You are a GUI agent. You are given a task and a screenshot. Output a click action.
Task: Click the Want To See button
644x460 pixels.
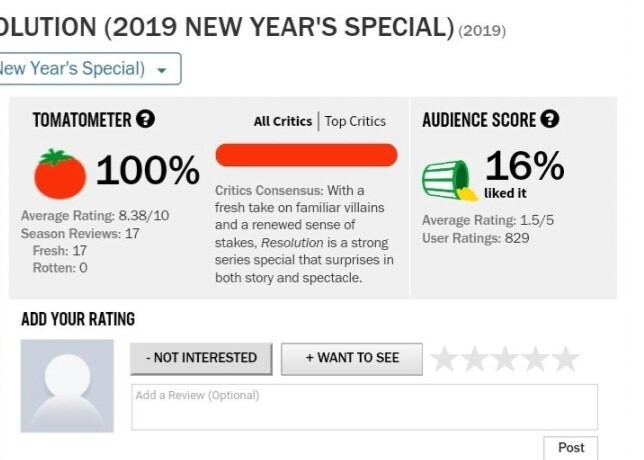coord(352,359)
